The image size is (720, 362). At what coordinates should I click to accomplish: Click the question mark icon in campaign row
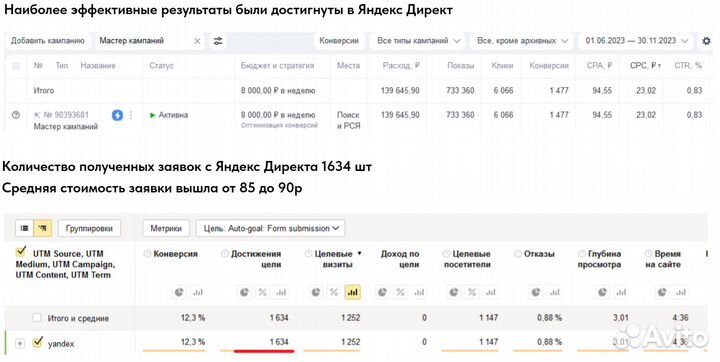pos(16,115)
